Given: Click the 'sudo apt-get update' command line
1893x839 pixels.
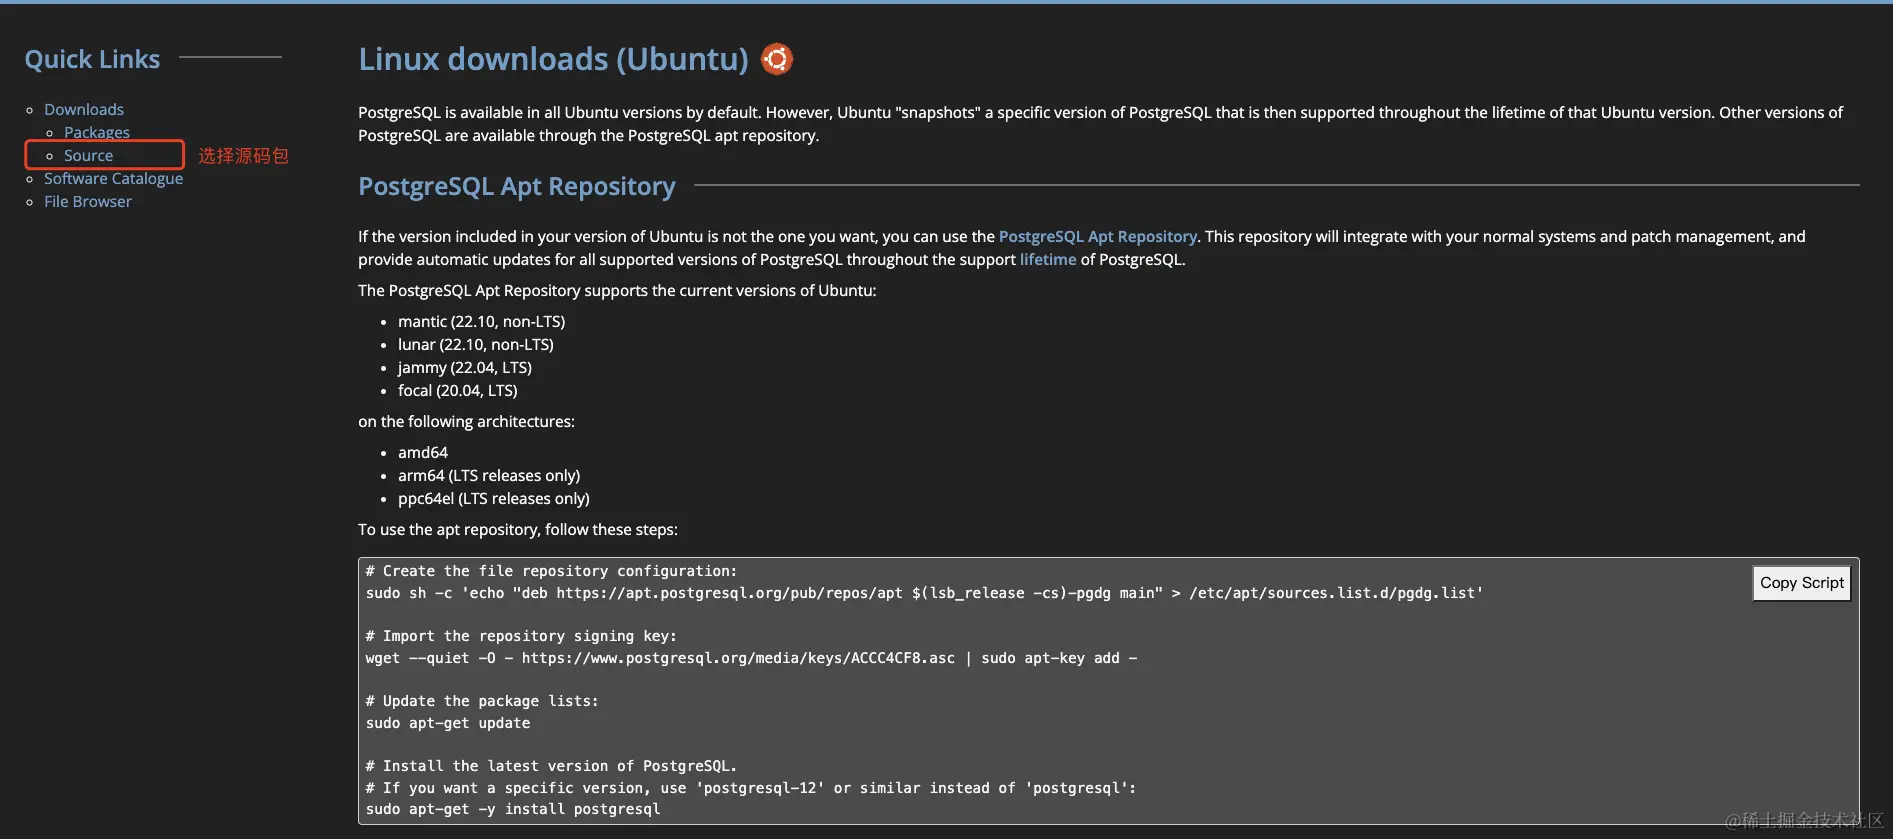Looking at the screenshot, I should [x=448, y=723].
